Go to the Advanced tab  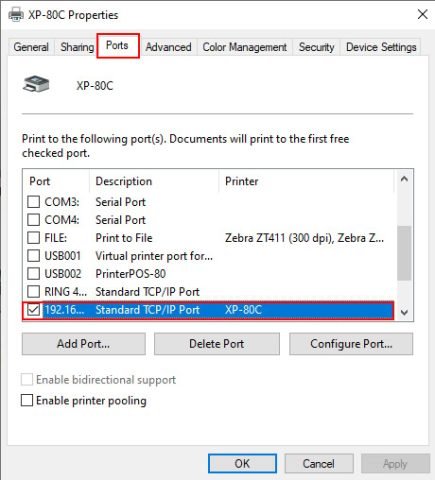168,47
